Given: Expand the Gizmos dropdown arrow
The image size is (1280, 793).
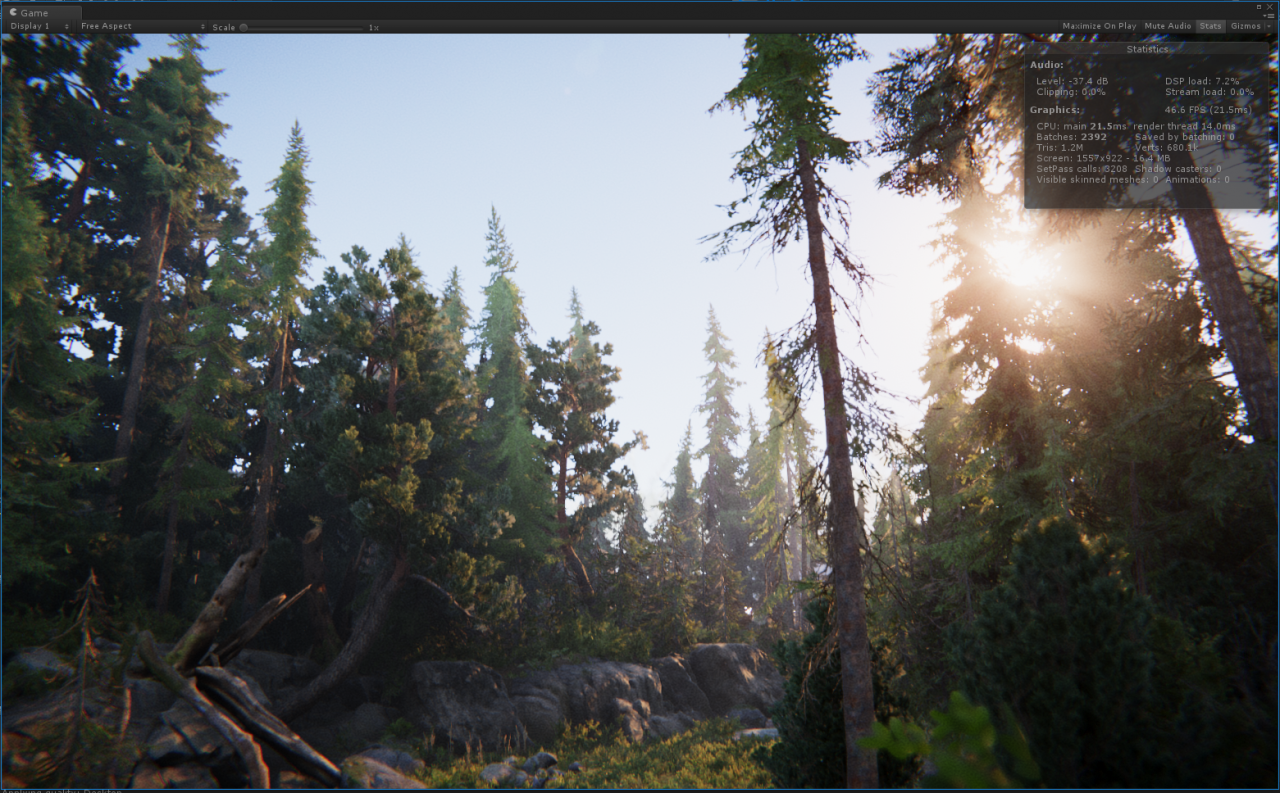Looking at the screenshot, I should (x=1268, y=26).
